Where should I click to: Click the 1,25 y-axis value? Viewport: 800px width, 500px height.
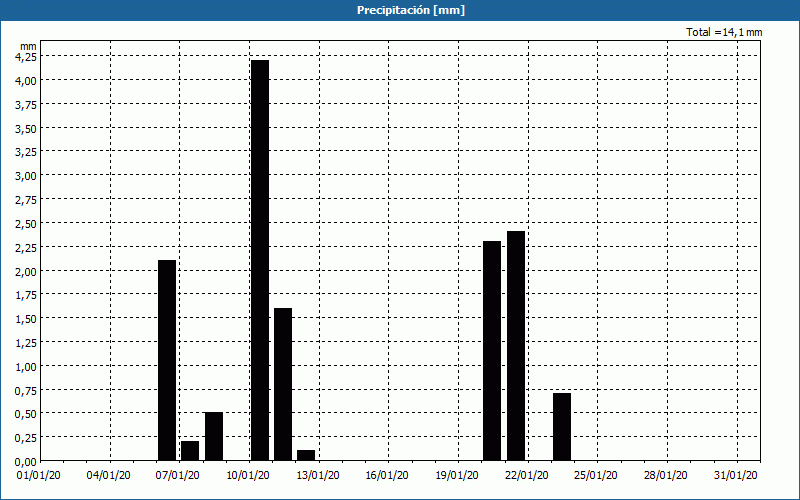point(26,343)
